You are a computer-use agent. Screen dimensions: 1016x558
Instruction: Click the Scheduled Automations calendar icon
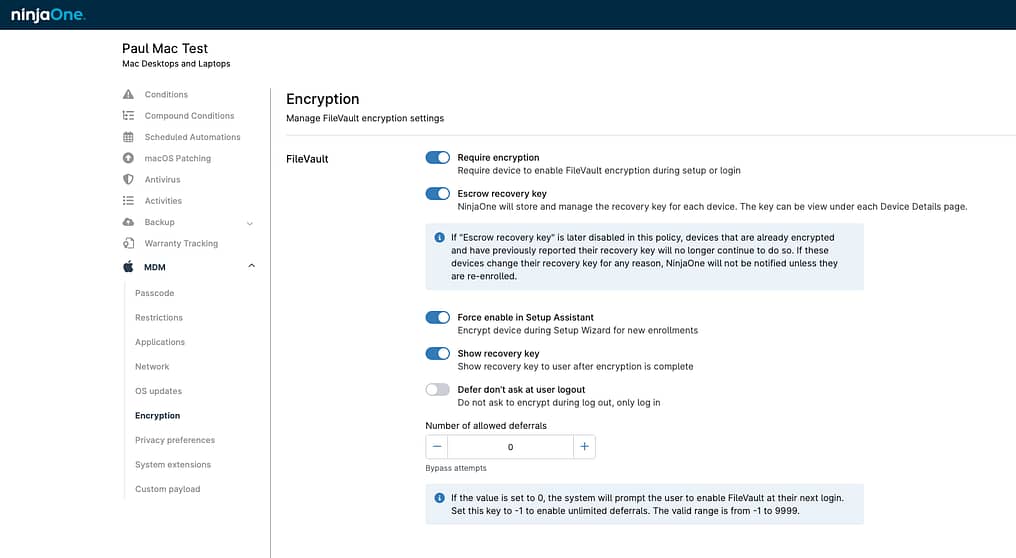click(x=128, y=137)
